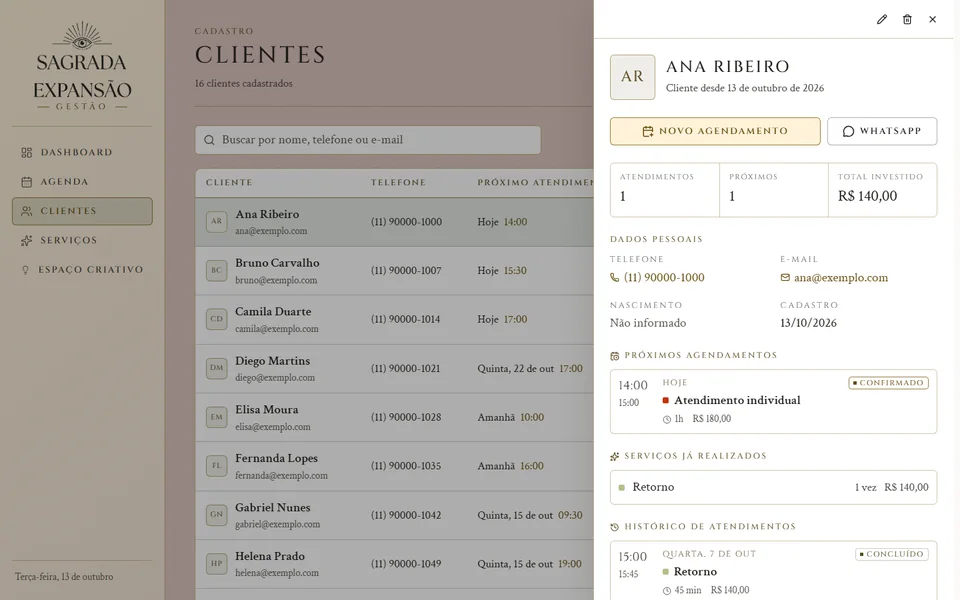Open the Dashboard menu item

click(82, 152)
